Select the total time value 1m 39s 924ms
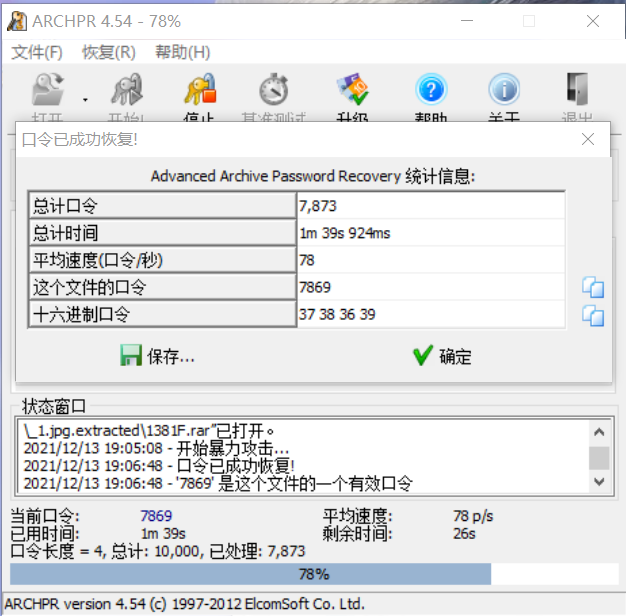This screenshot has width=626, height=616. click(x=431, y=233)
